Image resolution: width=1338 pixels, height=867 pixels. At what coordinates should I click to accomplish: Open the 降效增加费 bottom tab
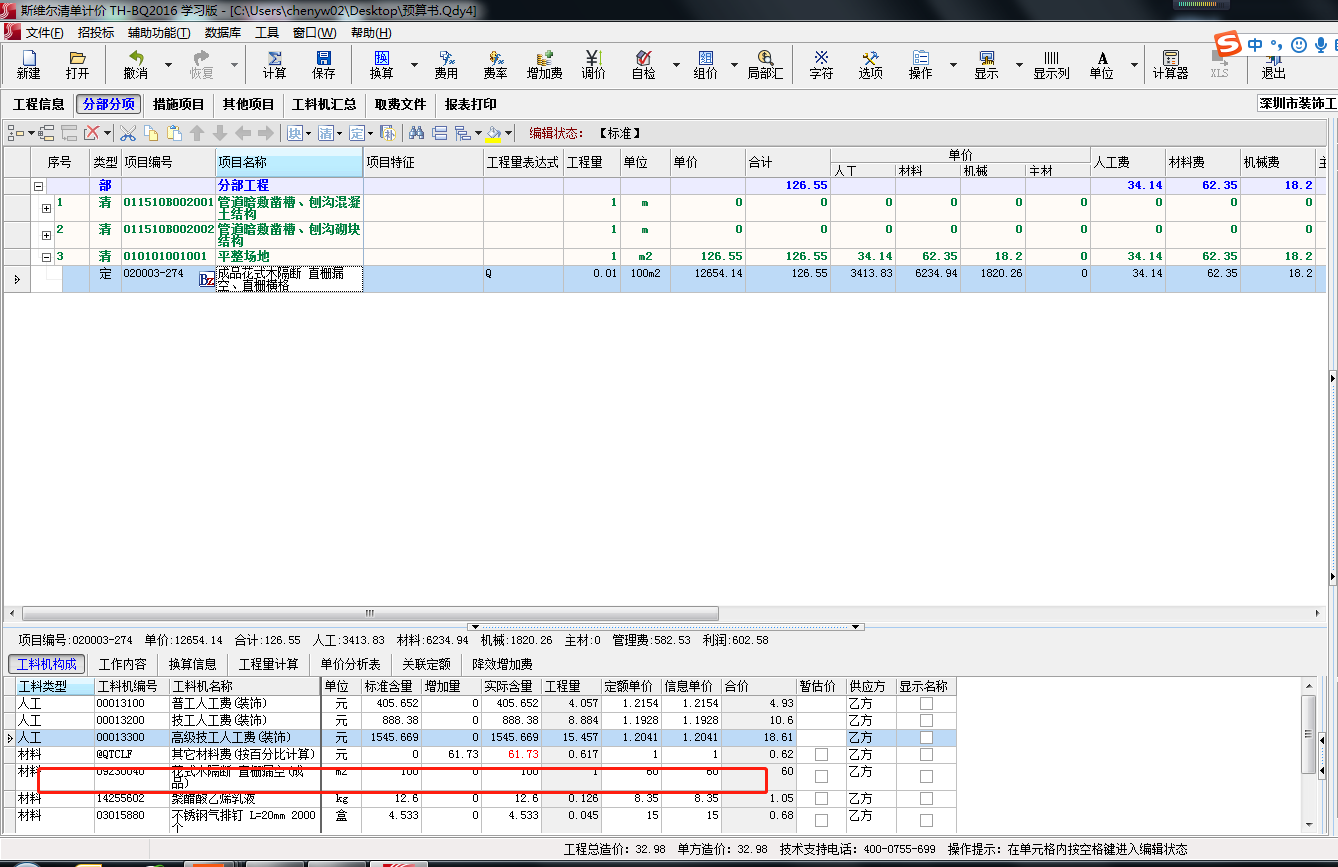502,664
